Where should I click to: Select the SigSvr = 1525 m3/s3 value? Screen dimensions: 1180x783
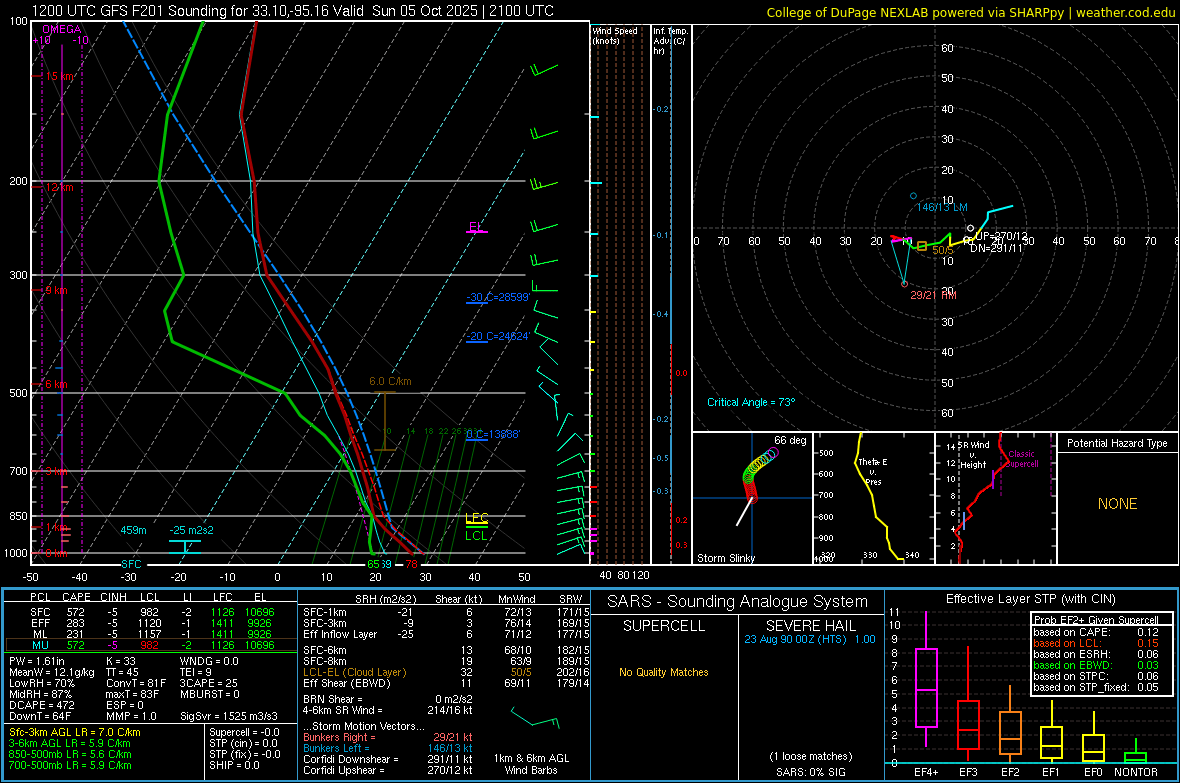[229, 716]
